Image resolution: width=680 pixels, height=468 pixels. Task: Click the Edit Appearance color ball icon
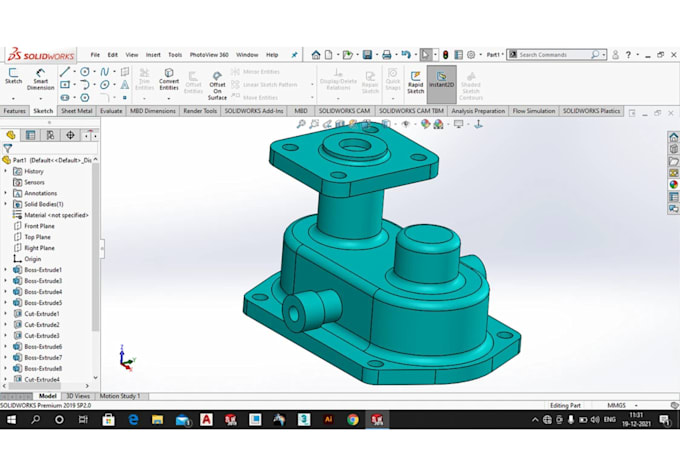(425, 124)
